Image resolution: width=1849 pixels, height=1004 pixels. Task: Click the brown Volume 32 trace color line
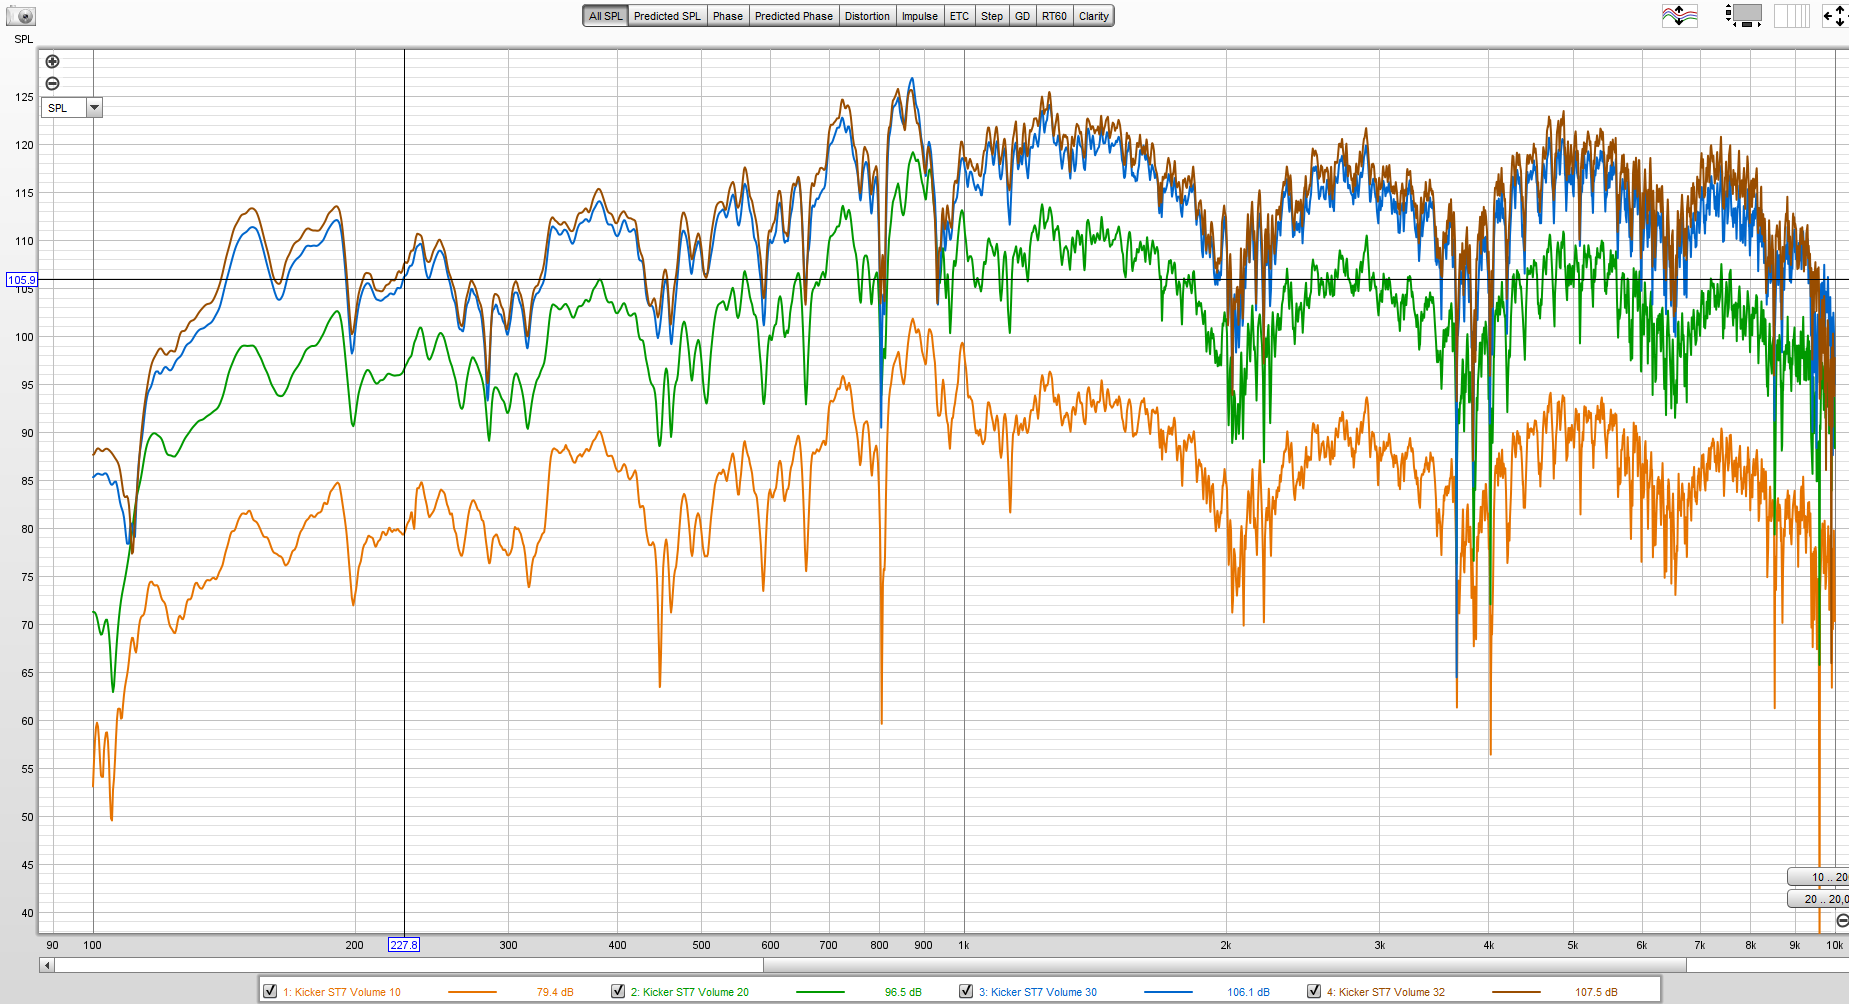1516,992
